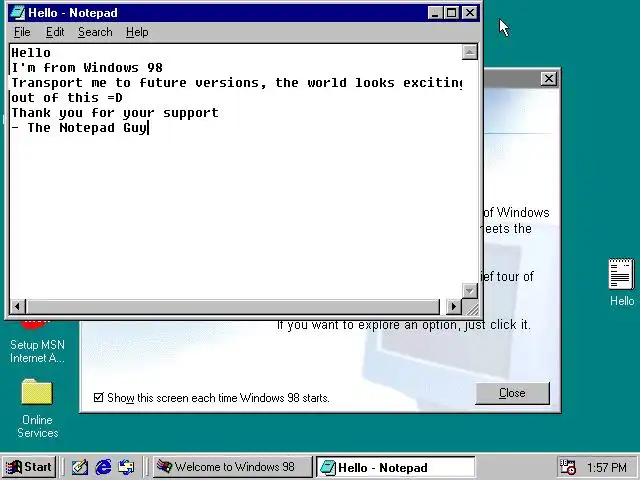Click the Notepad horizontal scroll right arrow

pos(454,306)
